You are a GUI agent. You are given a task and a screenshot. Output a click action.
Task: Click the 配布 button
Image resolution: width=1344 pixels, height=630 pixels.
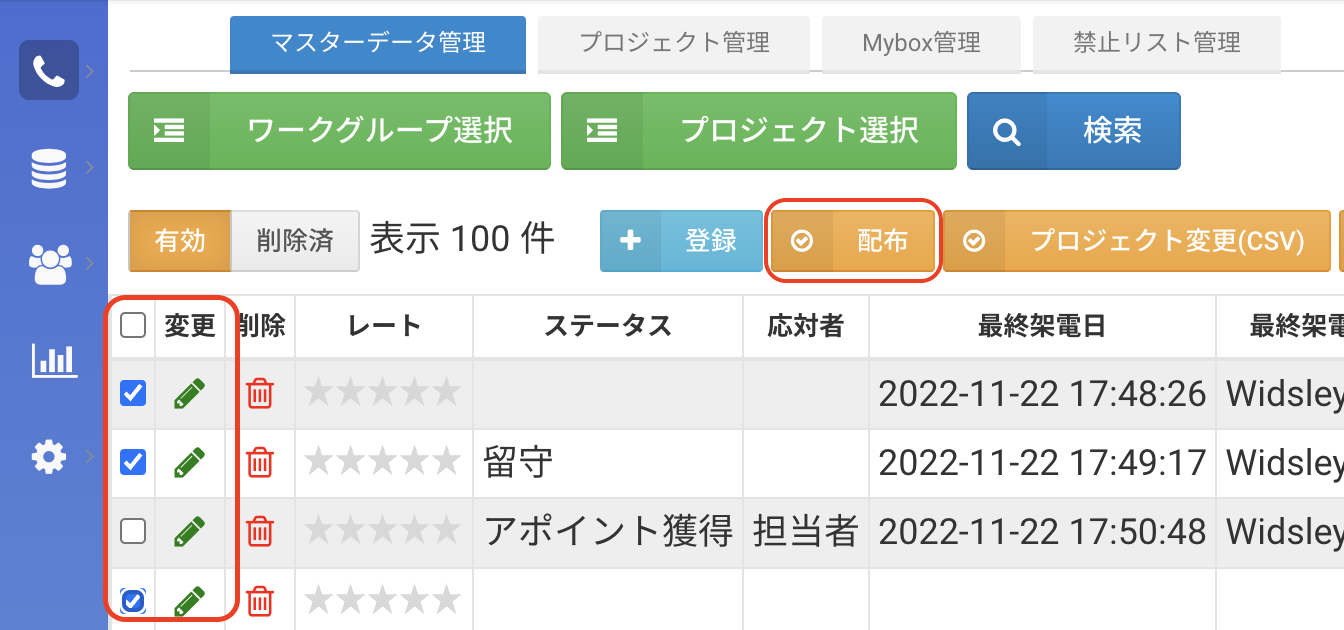[x=853, y=241]
